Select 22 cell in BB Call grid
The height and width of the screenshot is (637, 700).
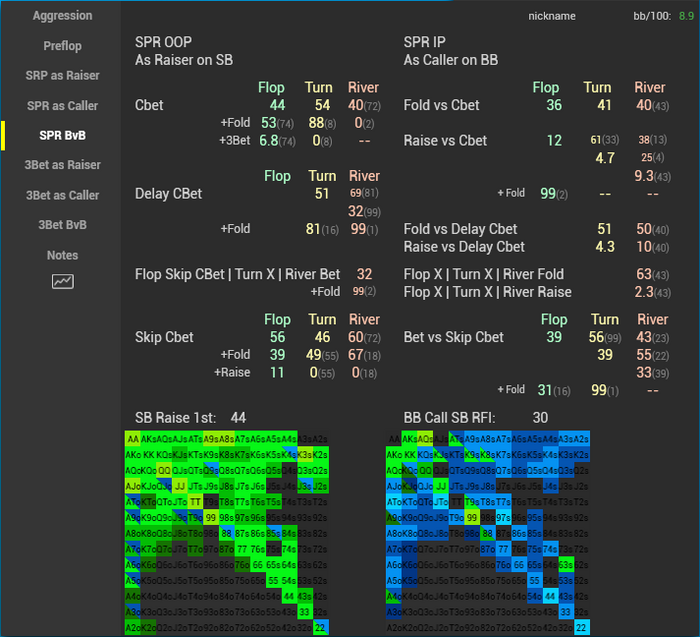pyautogui.click(x=582, y=627)
